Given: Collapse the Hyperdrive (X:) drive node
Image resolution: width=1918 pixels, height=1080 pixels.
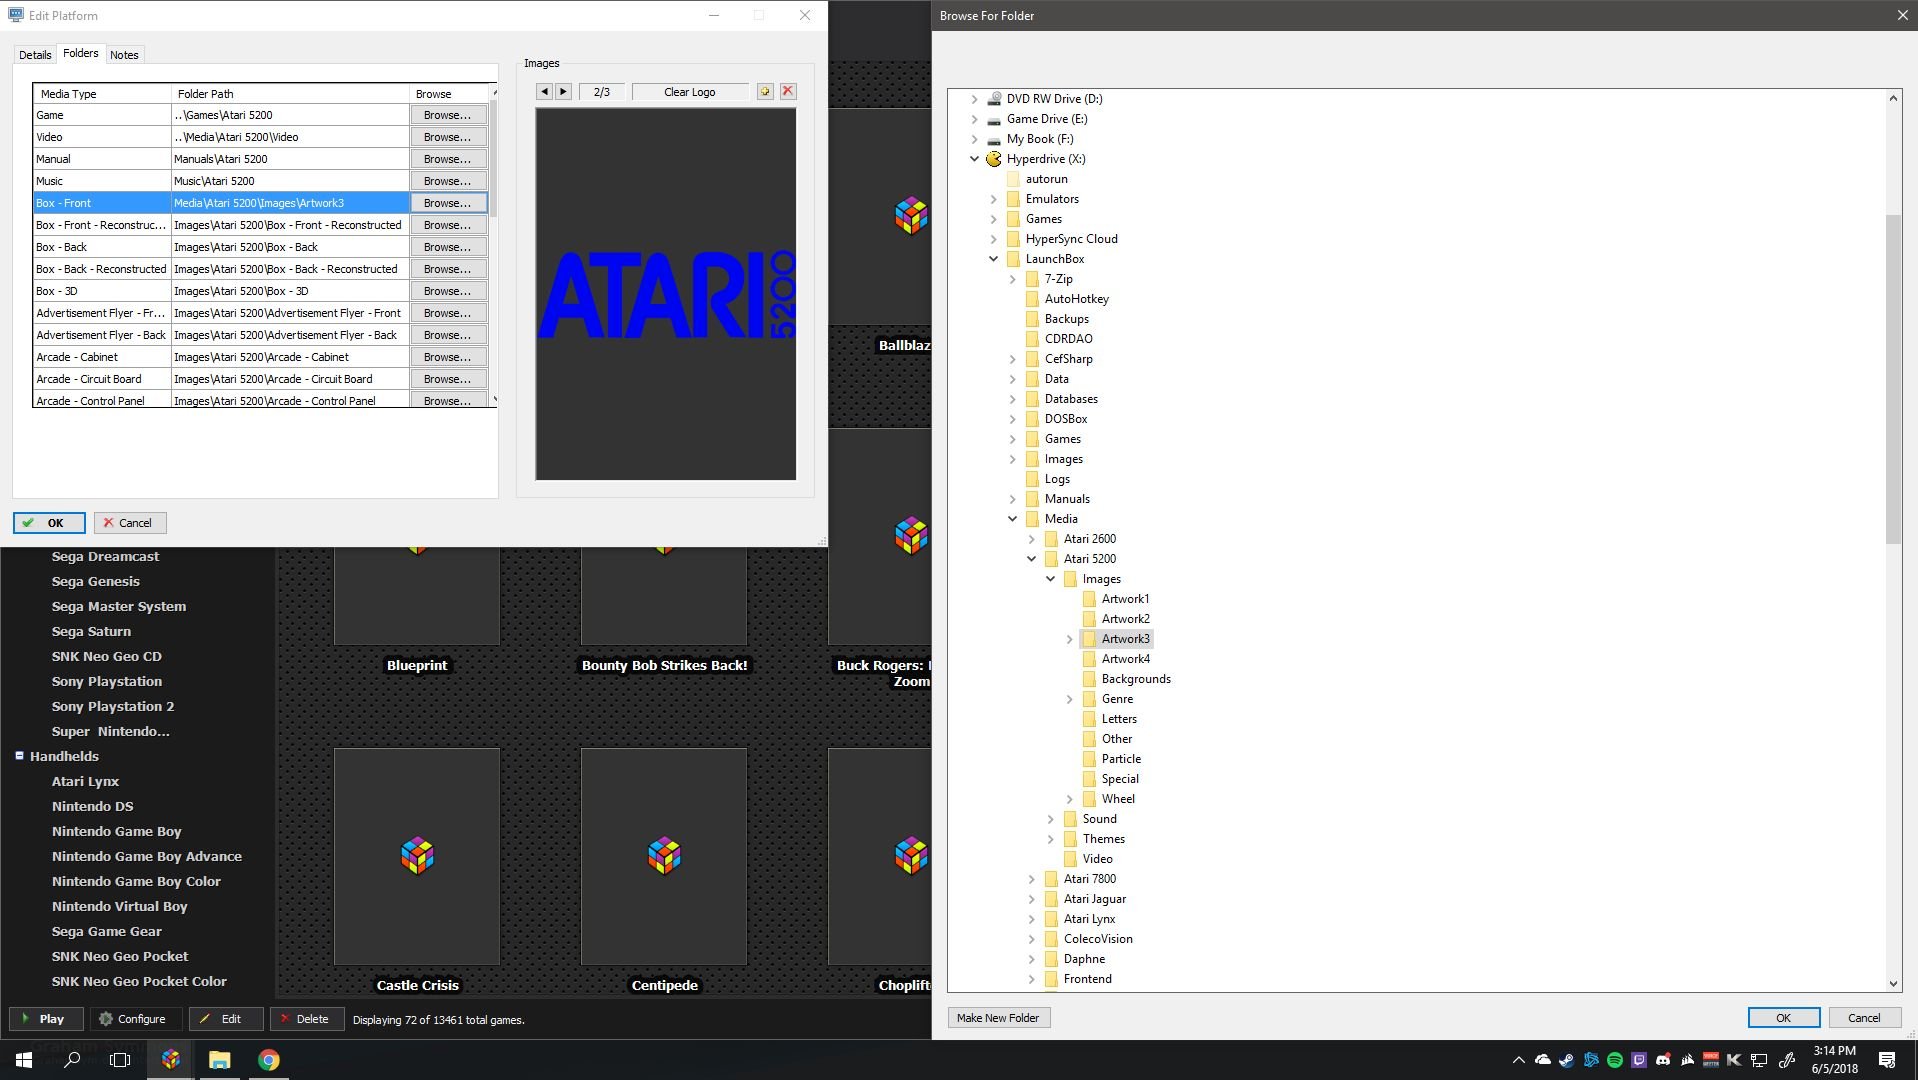Looking at the screenshot, I should pos(974,159).
